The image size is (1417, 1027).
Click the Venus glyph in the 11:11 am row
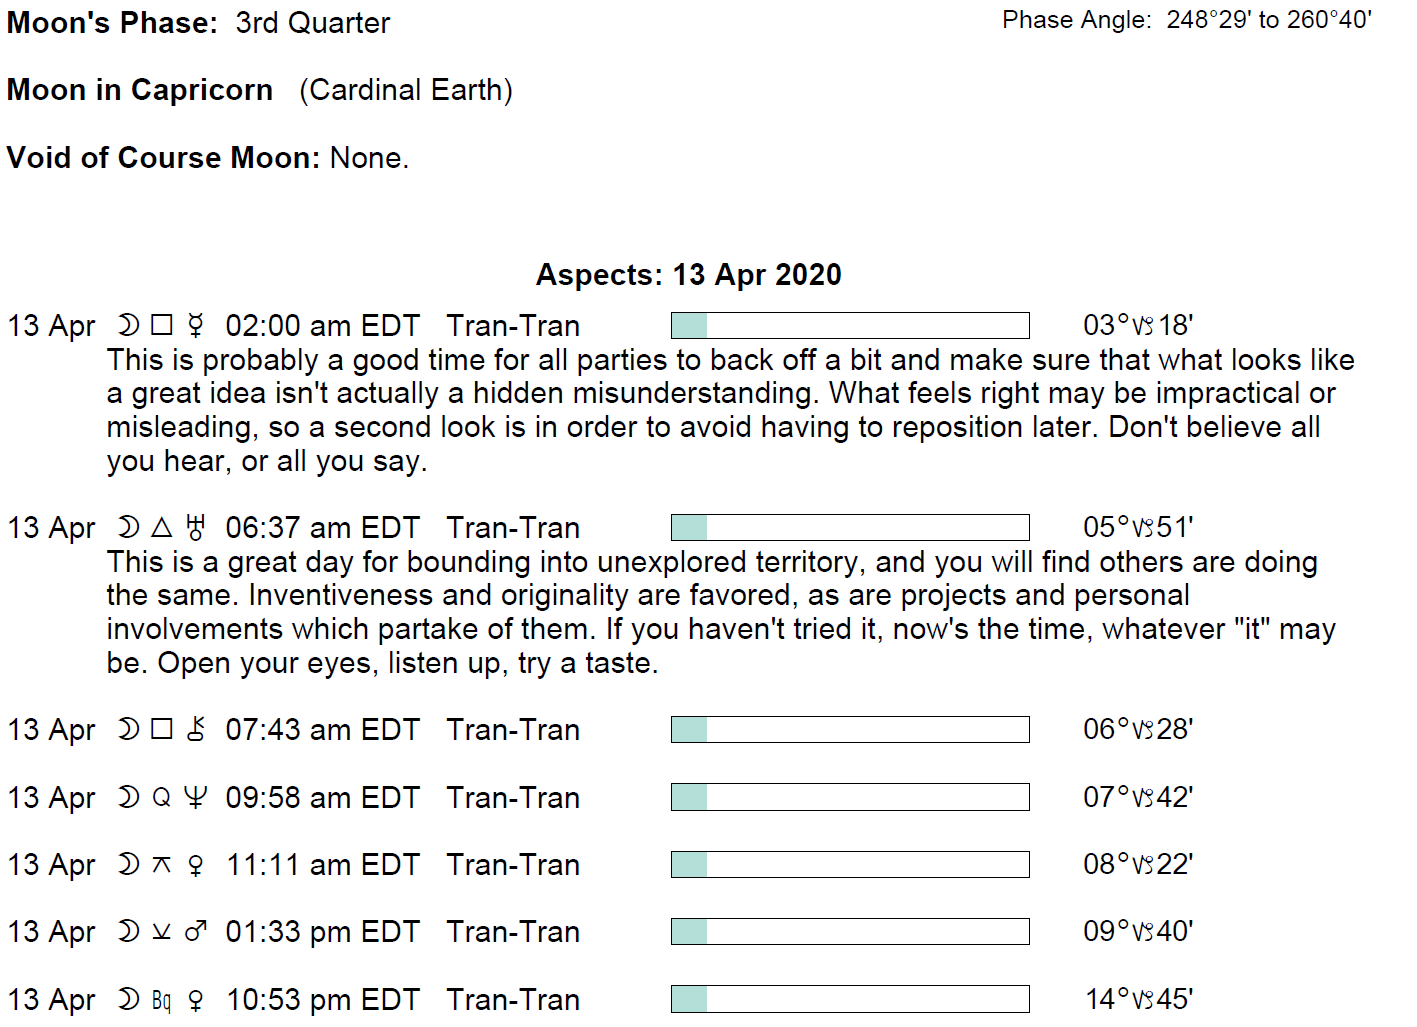point(196,865)
